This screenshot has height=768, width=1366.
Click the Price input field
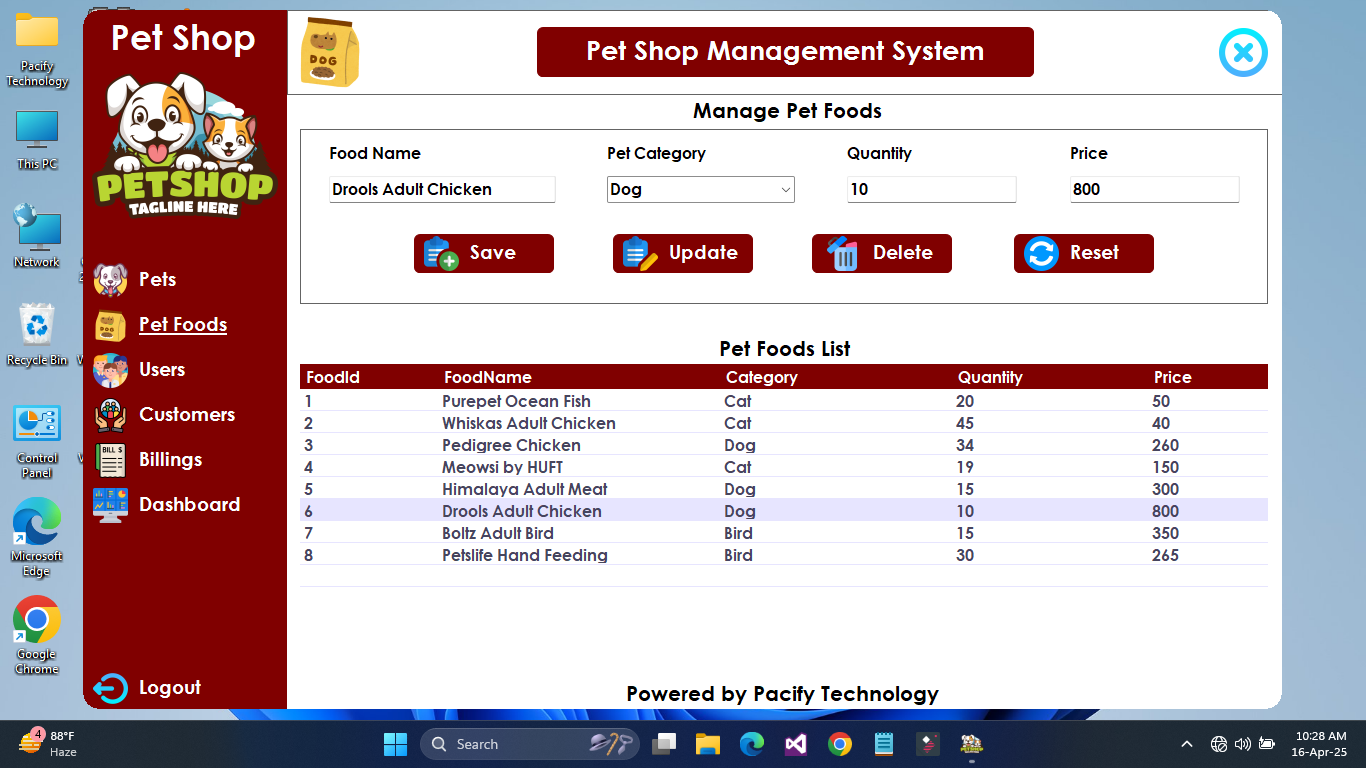tap(1154, 190)
